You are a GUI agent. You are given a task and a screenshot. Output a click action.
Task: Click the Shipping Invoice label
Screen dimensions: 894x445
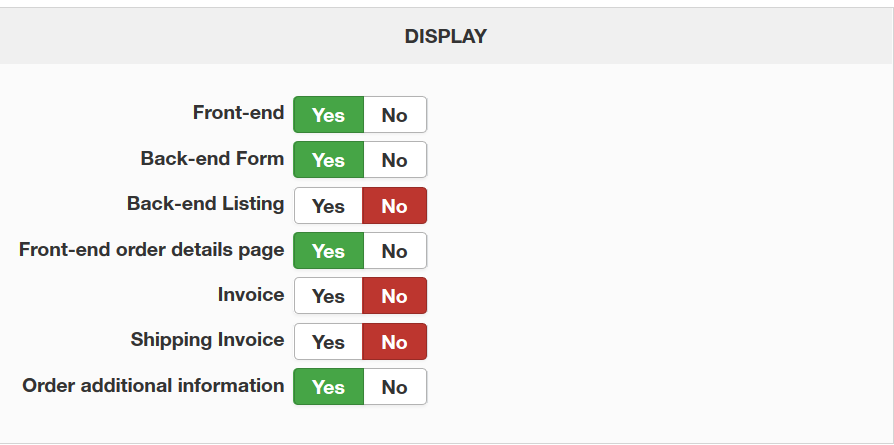coord(207,340)
